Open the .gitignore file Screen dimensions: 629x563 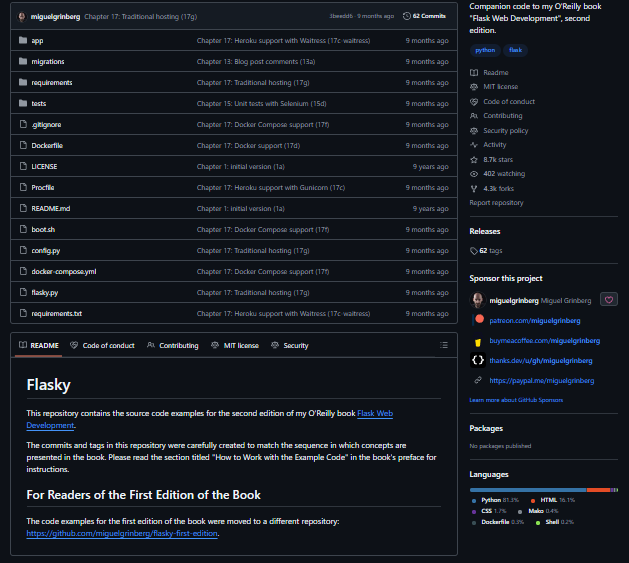pyautogui.click(x=46, y=124)
